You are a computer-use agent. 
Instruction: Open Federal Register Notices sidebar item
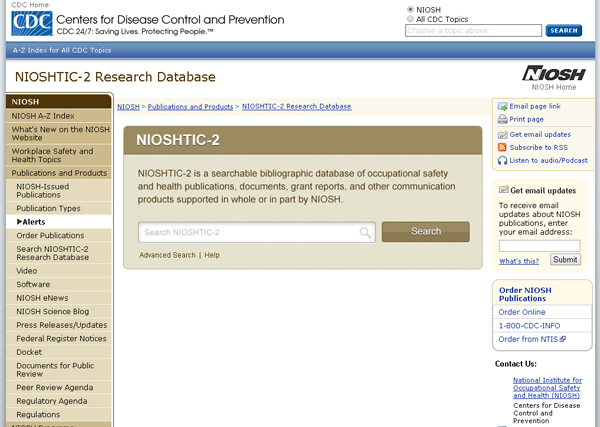[59, 339]
